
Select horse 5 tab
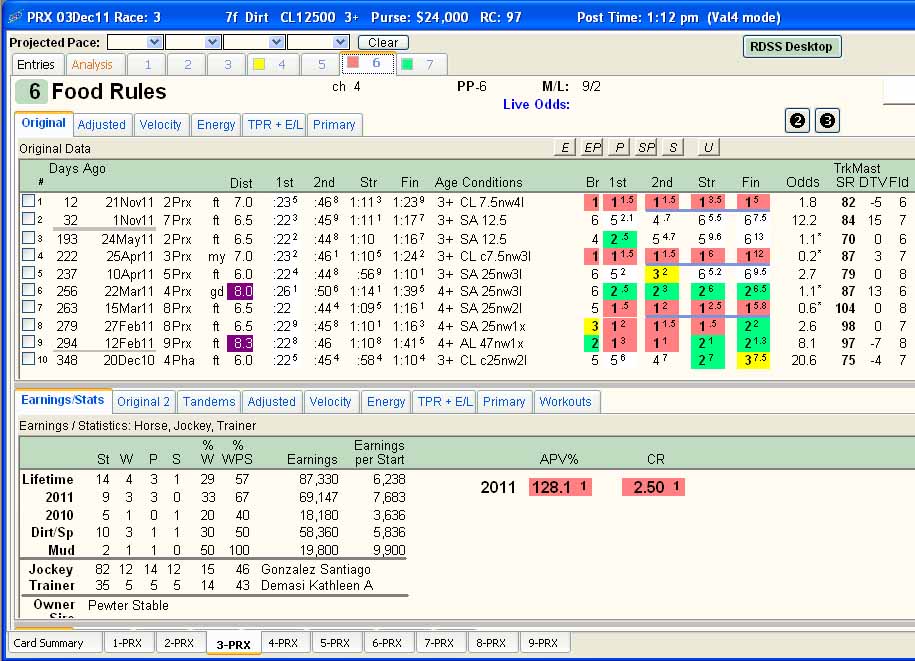coord(322,65)
